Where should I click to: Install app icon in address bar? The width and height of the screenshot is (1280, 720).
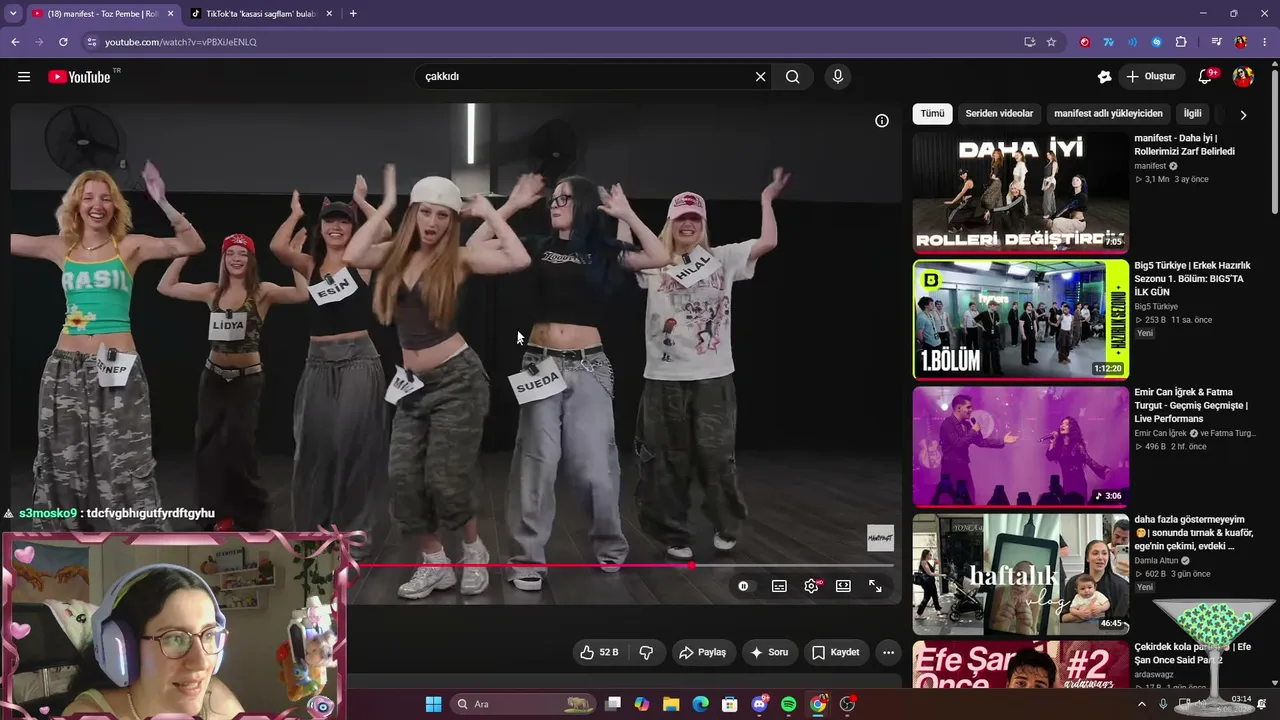[x=1029, y=42]
